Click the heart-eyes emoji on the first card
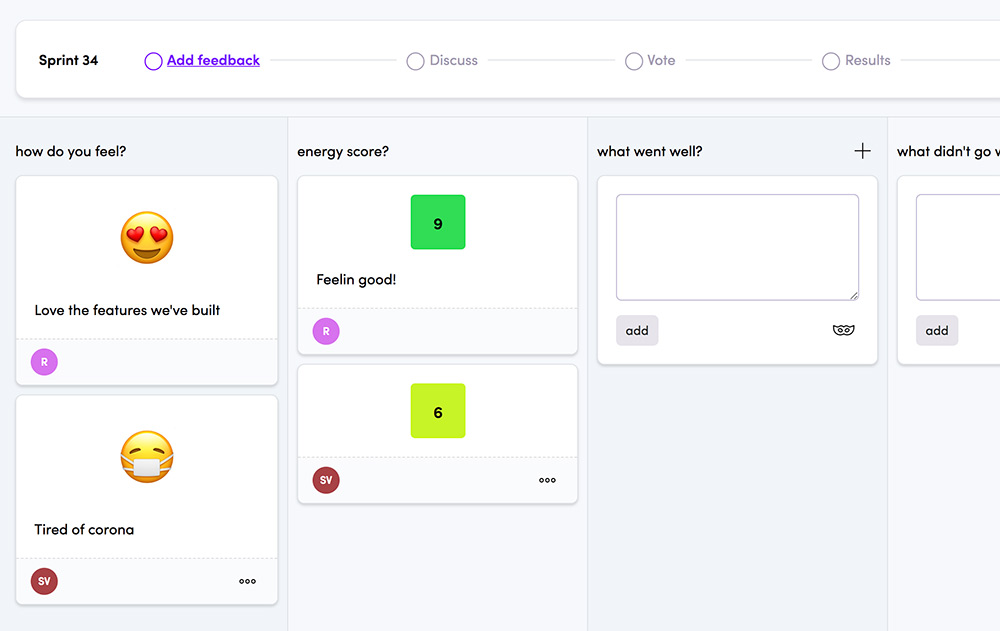 tap(147, 237)
